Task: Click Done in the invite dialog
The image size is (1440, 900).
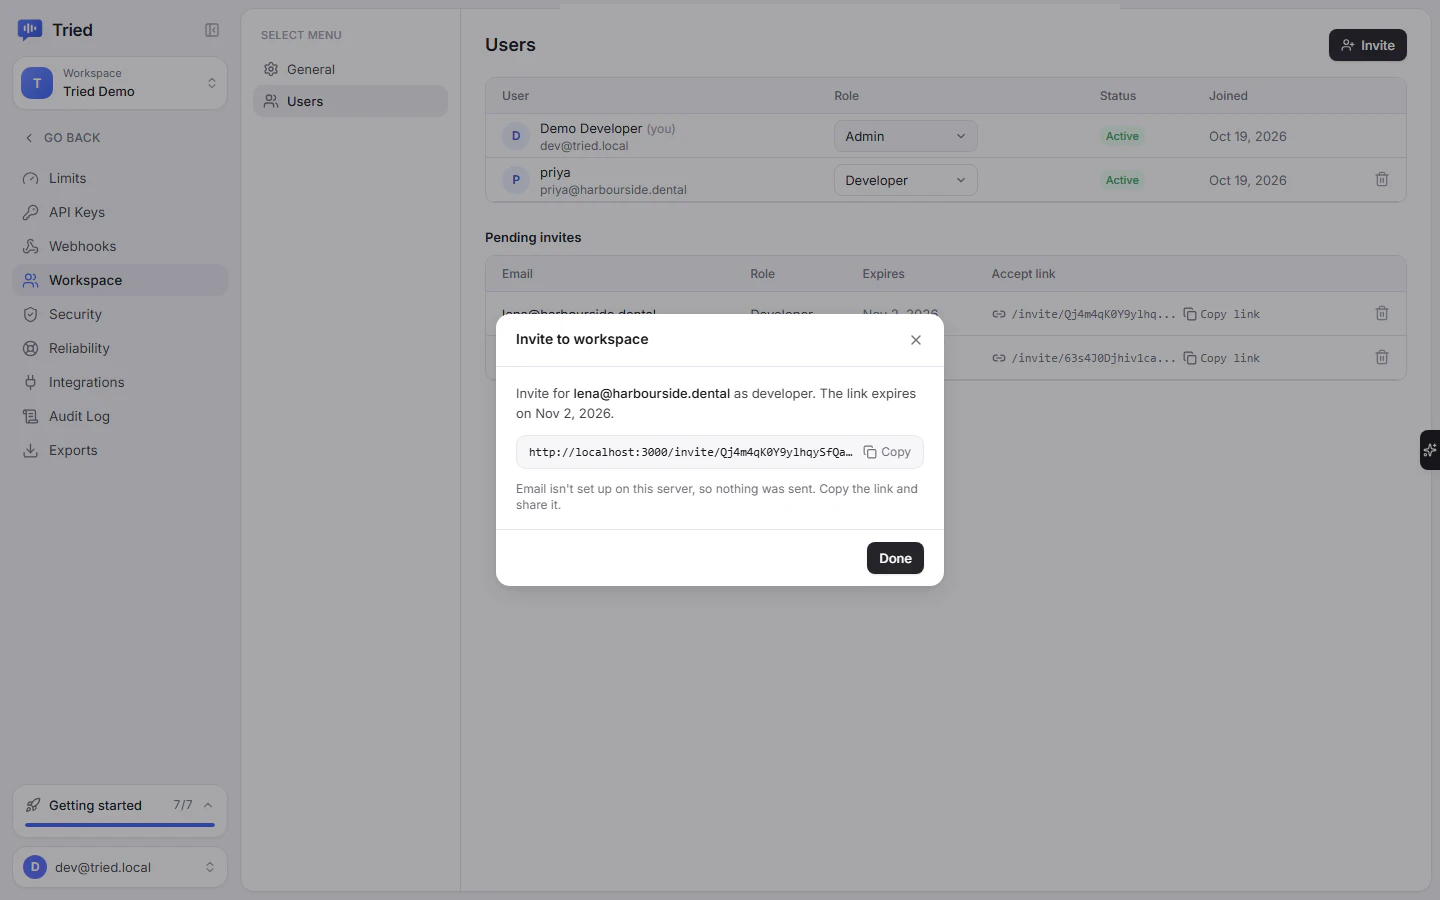Action: click(895, 558)
